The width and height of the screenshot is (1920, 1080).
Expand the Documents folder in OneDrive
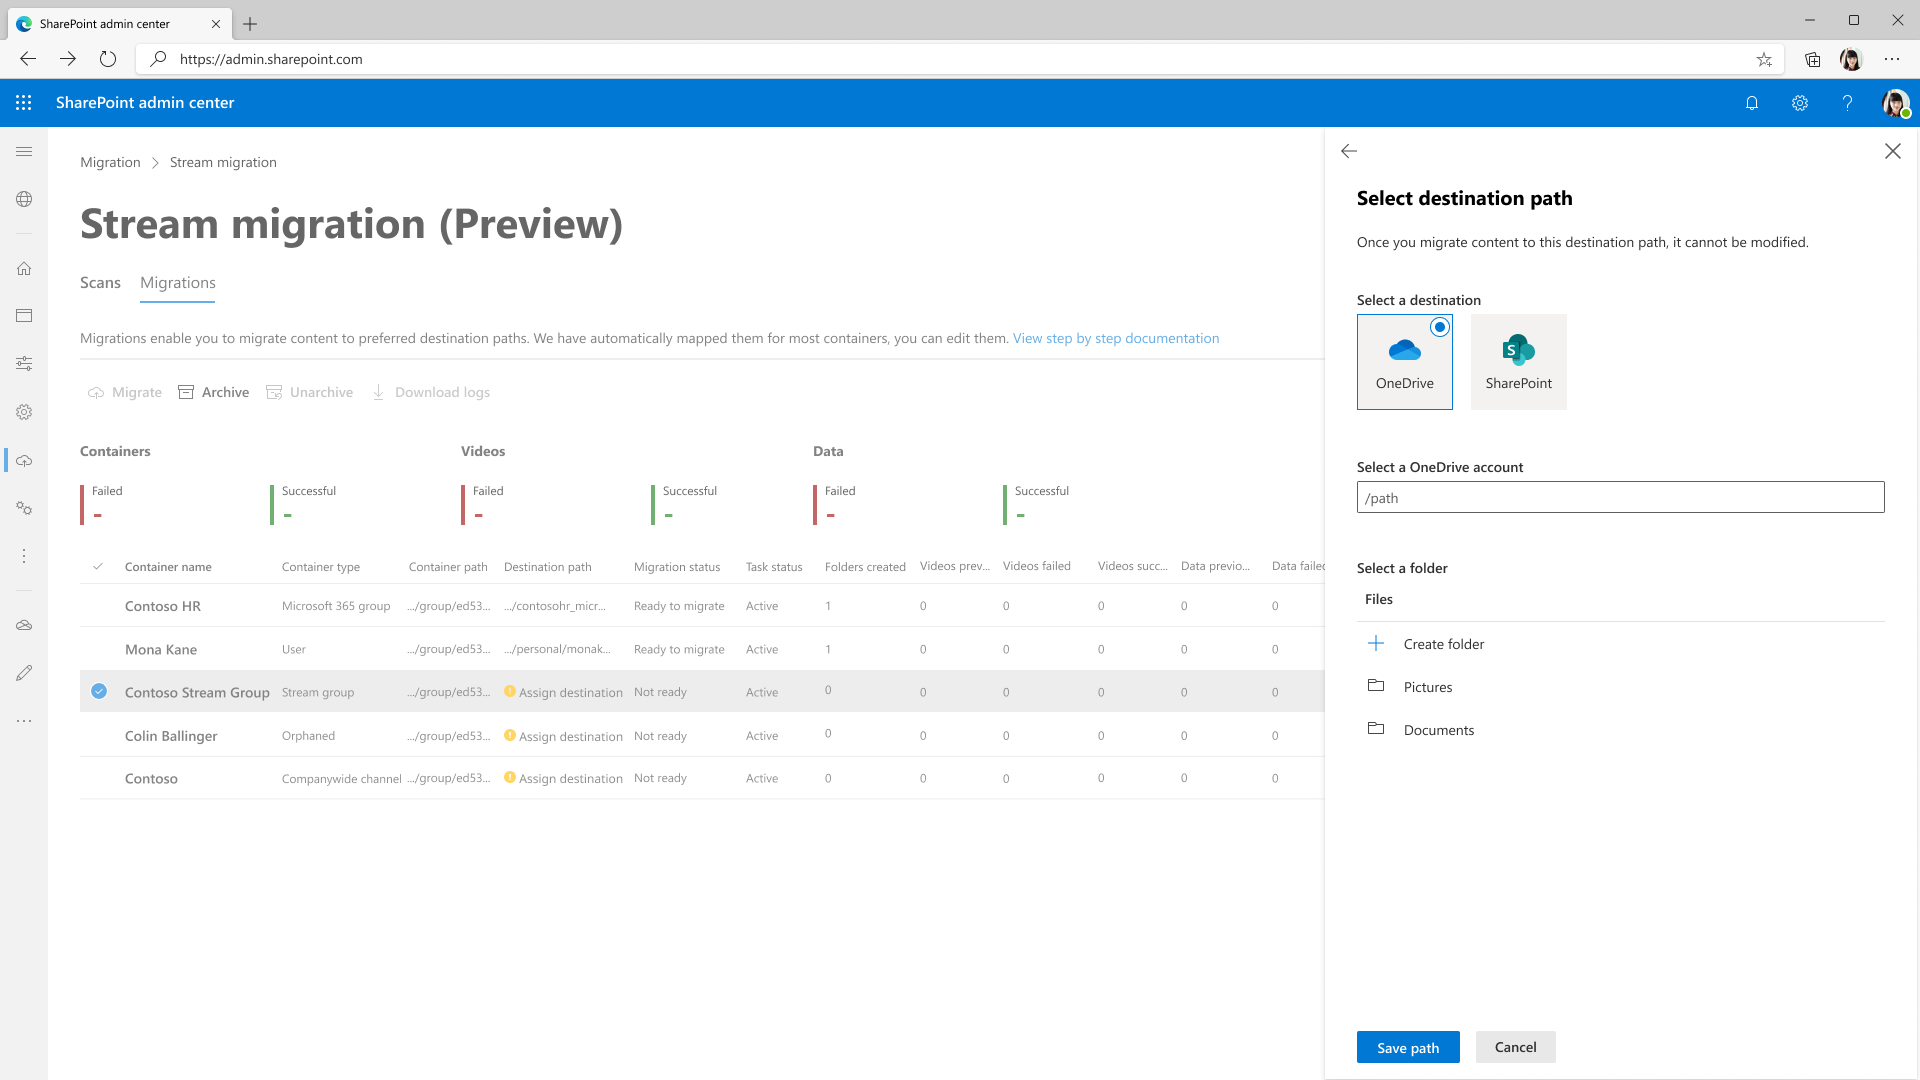click(x=1439, y=729)
